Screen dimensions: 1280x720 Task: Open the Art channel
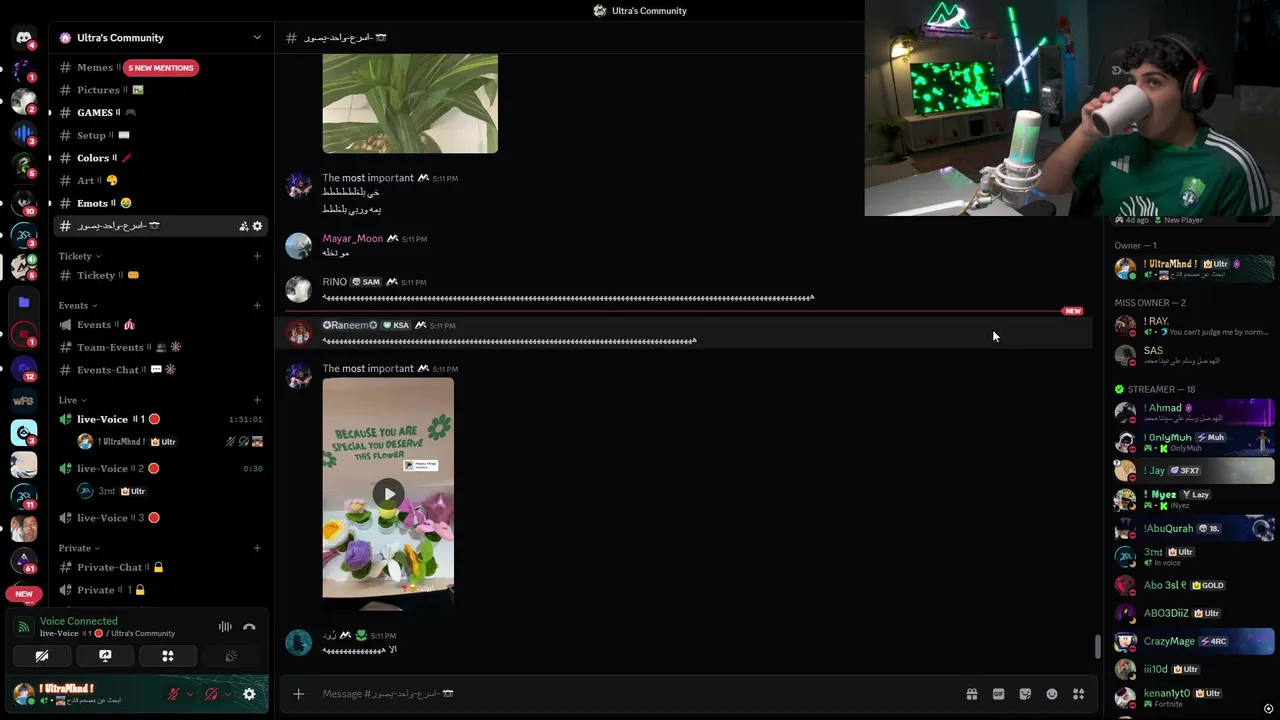click(161, 181)
